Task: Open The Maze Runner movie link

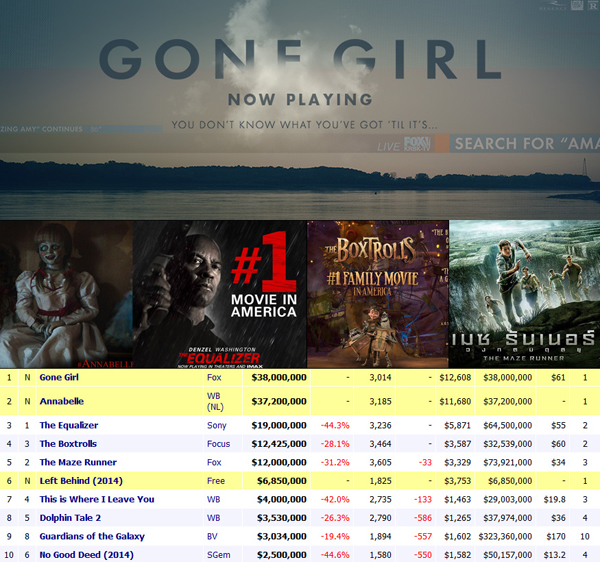Action: point(78,462)
